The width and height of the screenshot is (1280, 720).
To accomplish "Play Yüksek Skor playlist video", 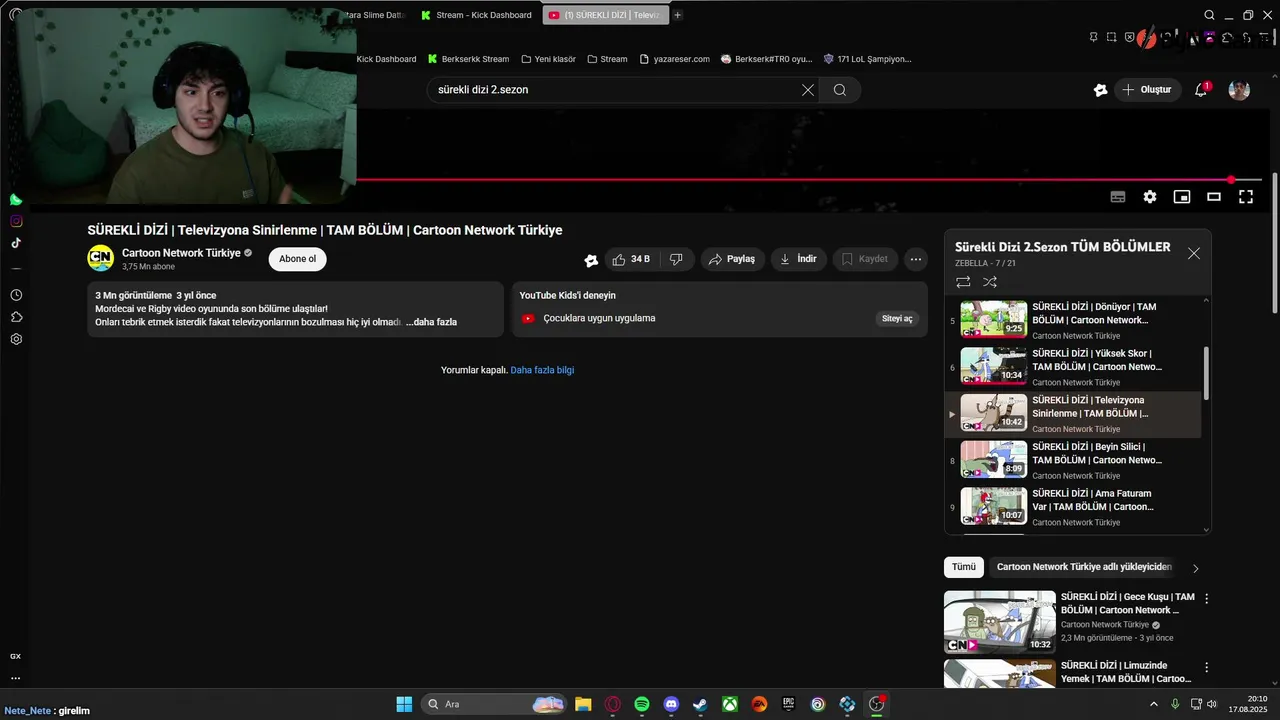I will (1075, 366).
